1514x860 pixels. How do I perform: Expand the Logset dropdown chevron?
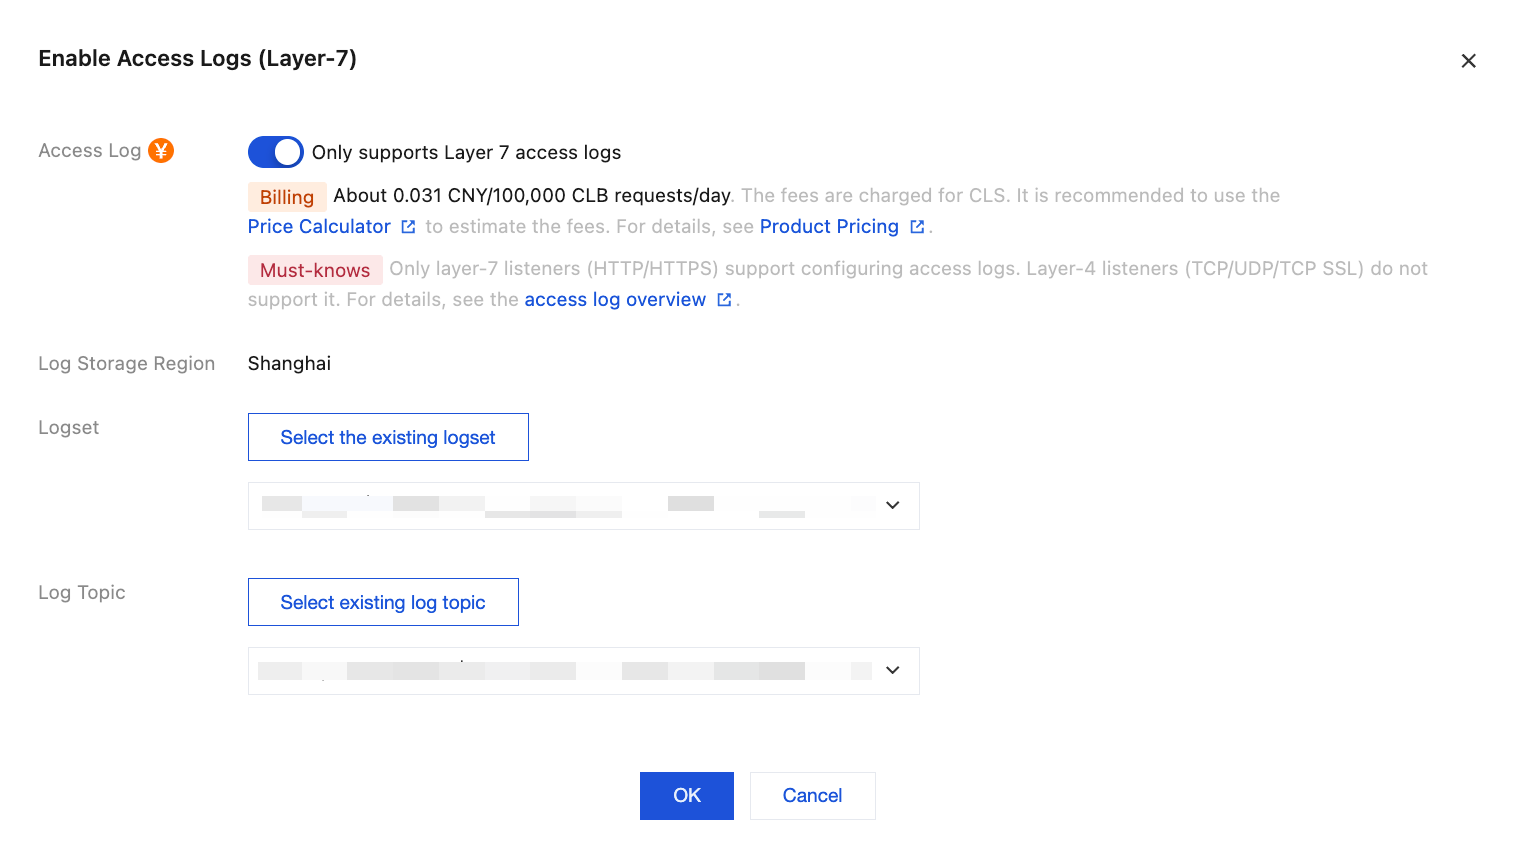pos(893,506)
